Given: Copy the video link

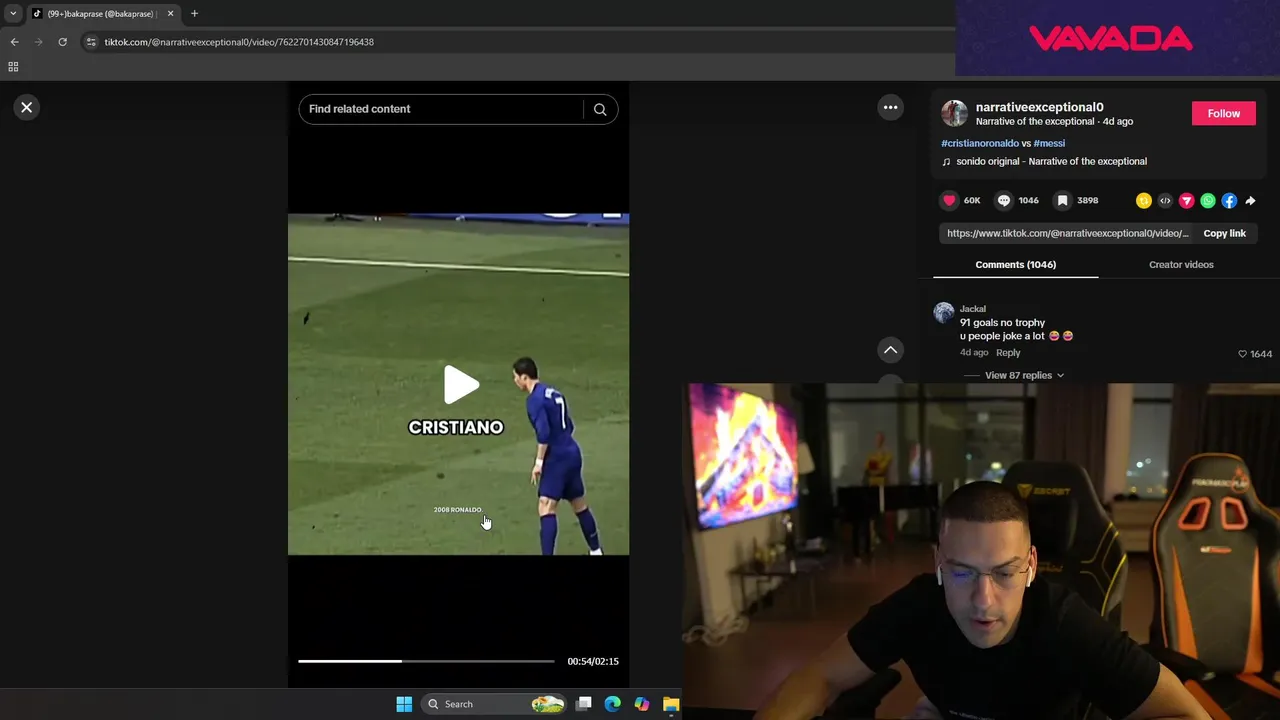Looking at the screenshot, I should coord(1224,233).
